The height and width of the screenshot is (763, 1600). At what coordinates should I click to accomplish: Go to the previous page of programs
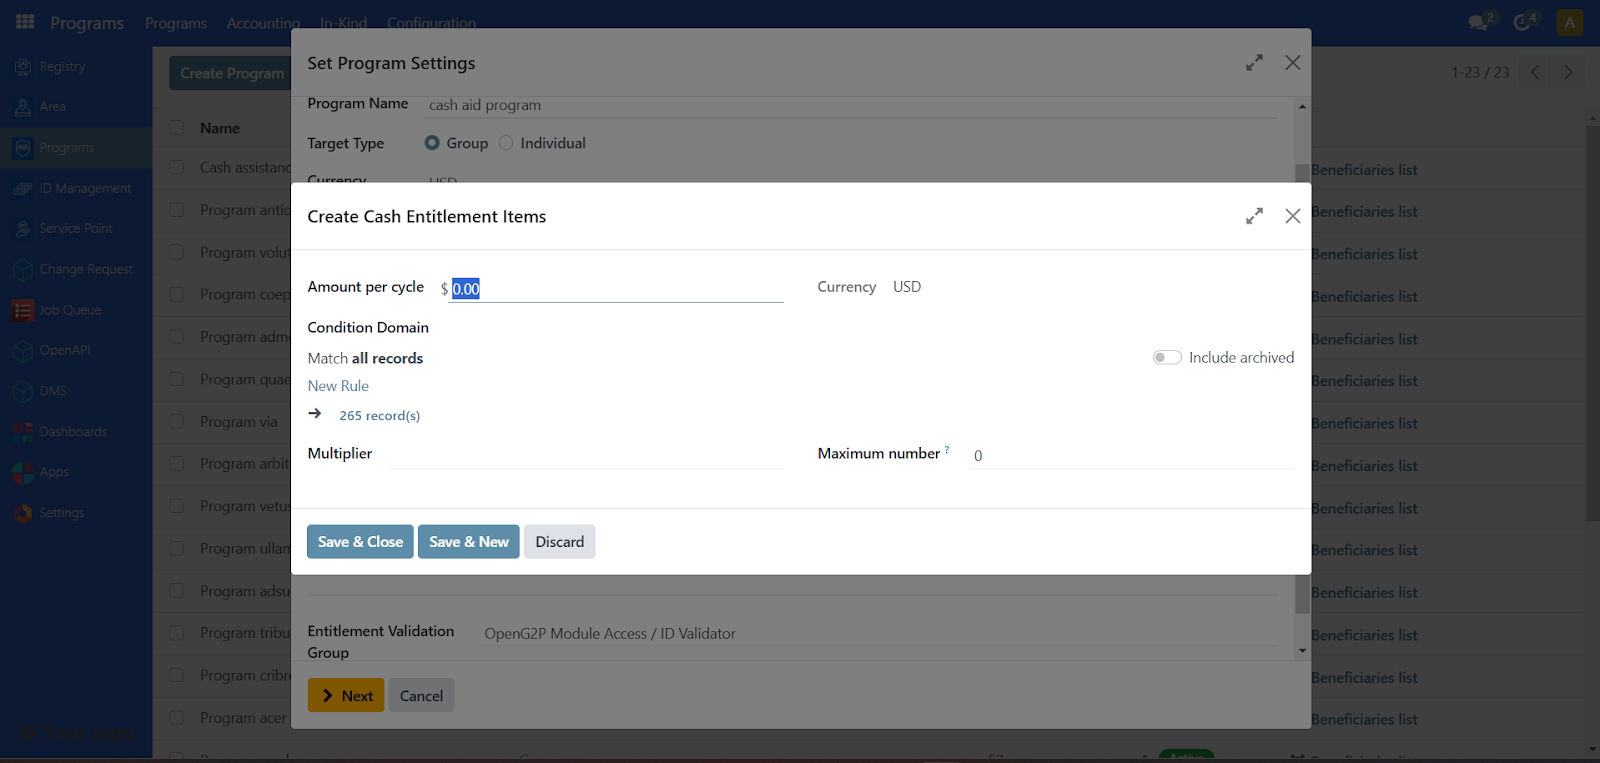tap(1535, 72)
